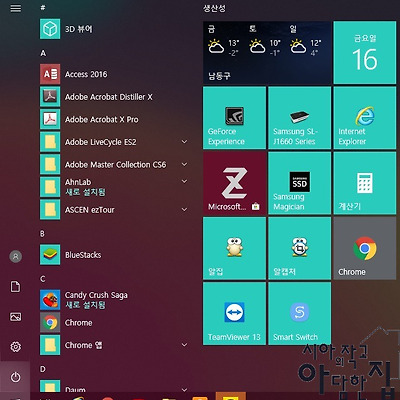Launch TeamViewer 13 tile

pos(234,314)
